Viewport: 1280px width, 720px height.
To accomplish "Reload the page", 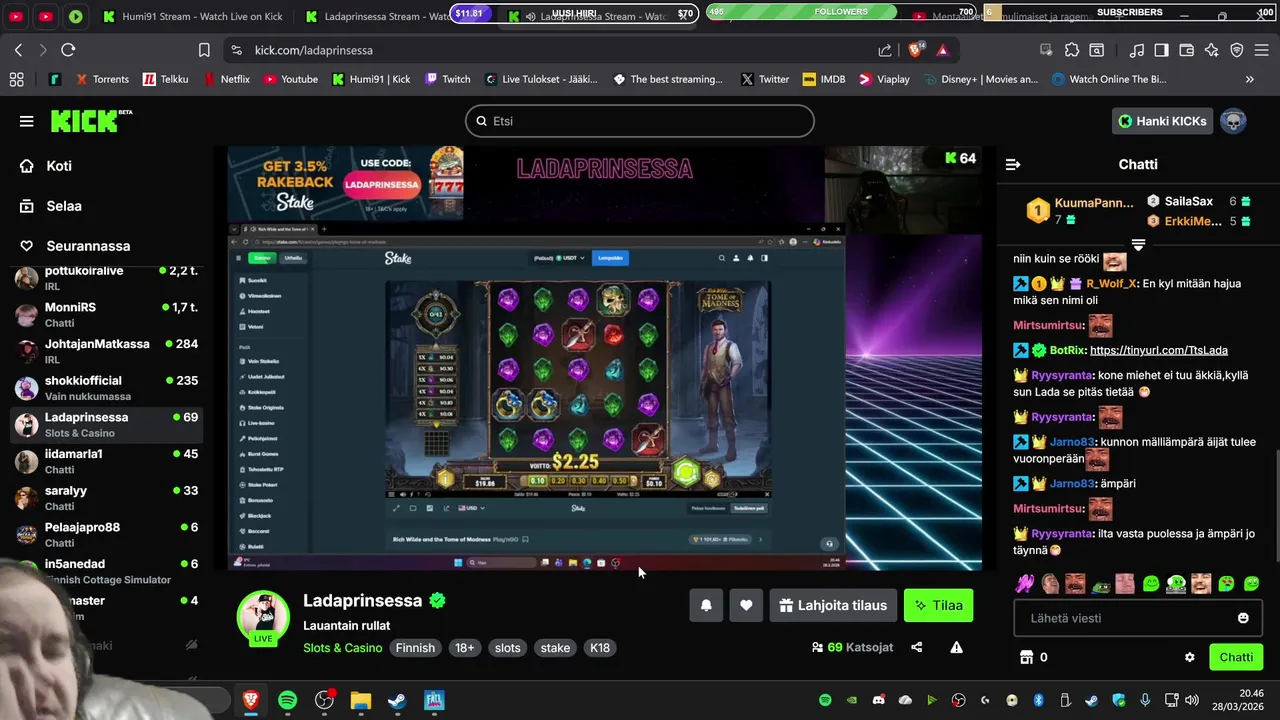I will (68, 50).
